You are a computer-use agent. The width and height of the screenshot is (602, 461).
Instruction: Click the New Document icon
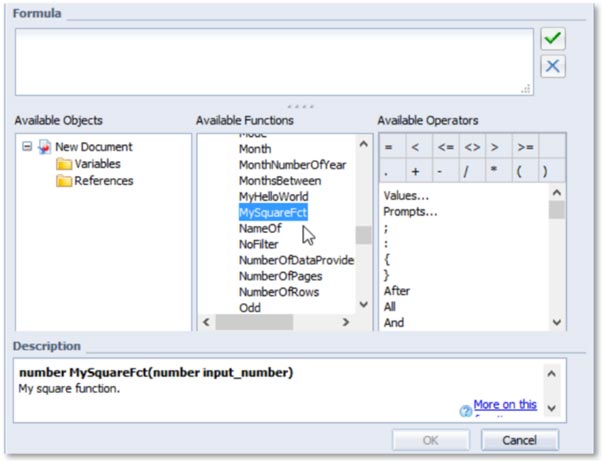(x=45, y=147)
